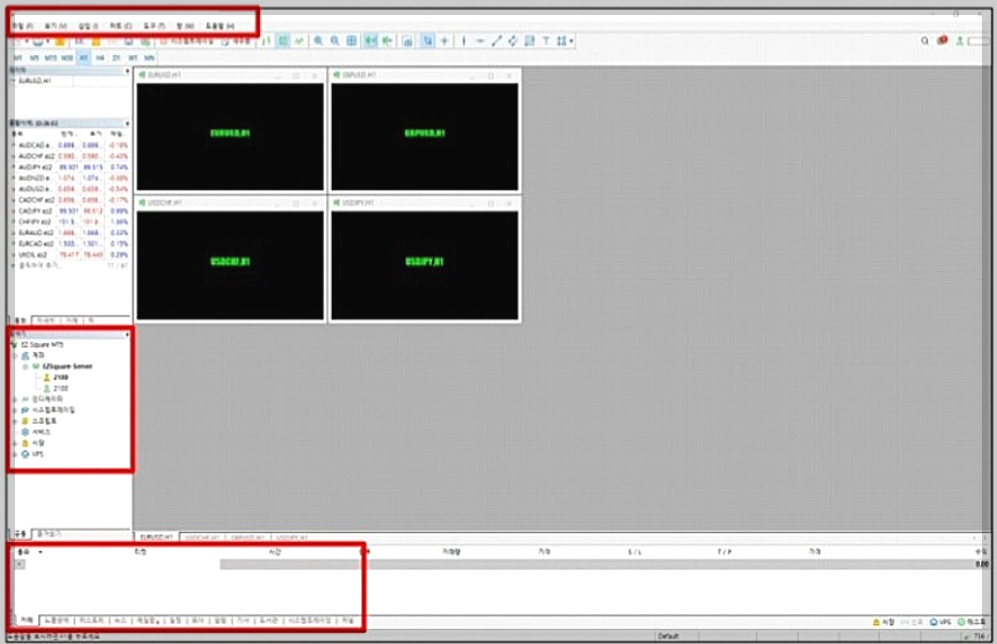This screenshot has height=644, width=997.
Task: Zoom out on the chart
Action: [334, 41]
